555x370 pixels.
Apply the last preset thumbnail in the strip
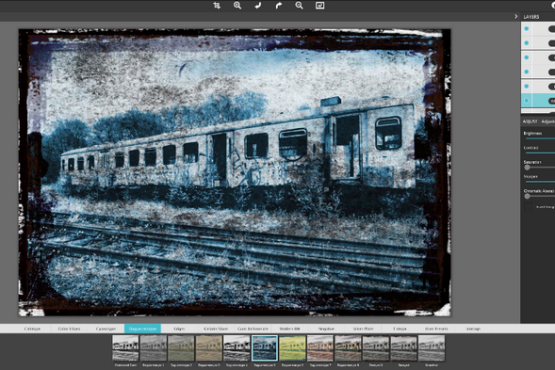pyautogui.click(x=431, y=348)
